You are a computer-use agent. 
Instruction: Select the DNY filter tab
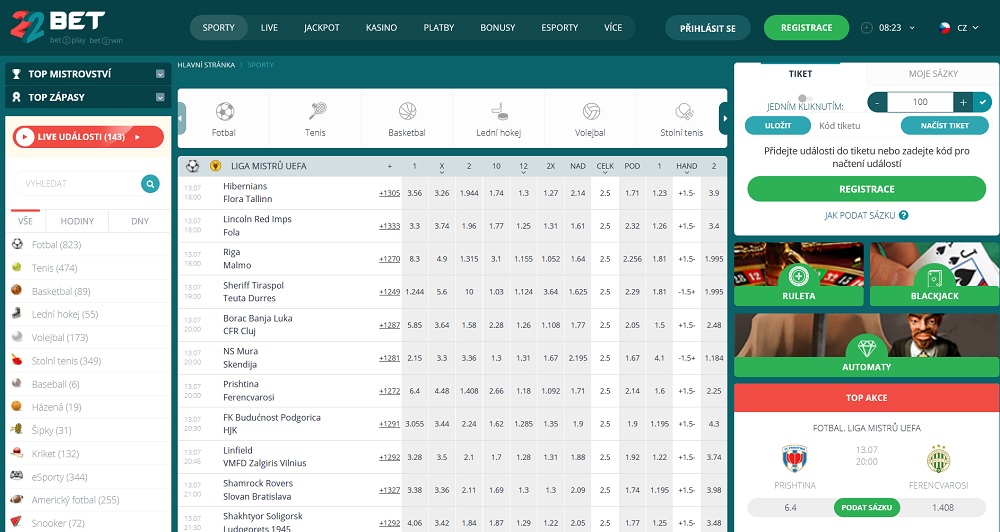(x=140, y=221)
